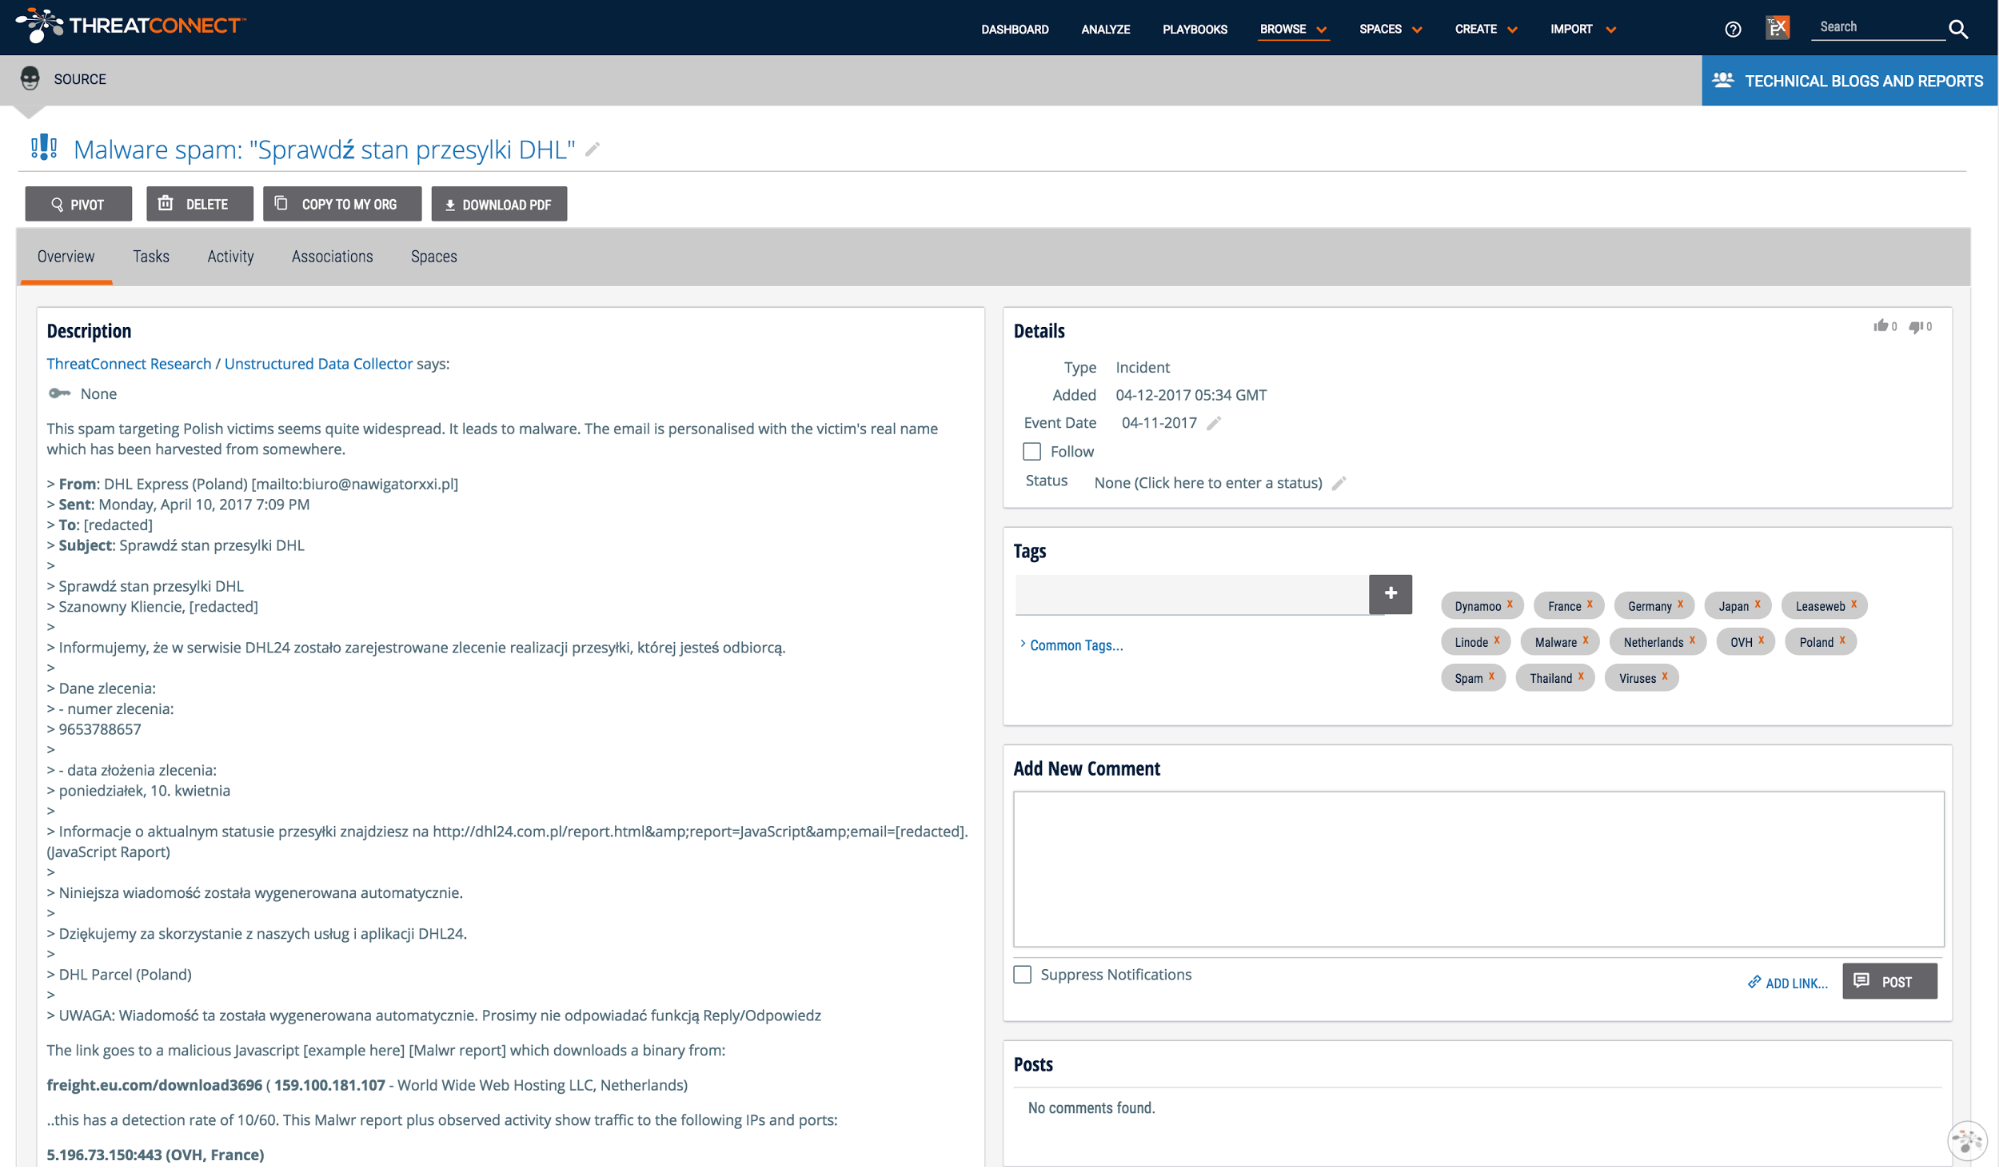This screenshot has width=1999, height=1168.
Task: Click the TCX exchange icon in header
Action: 1777,28
